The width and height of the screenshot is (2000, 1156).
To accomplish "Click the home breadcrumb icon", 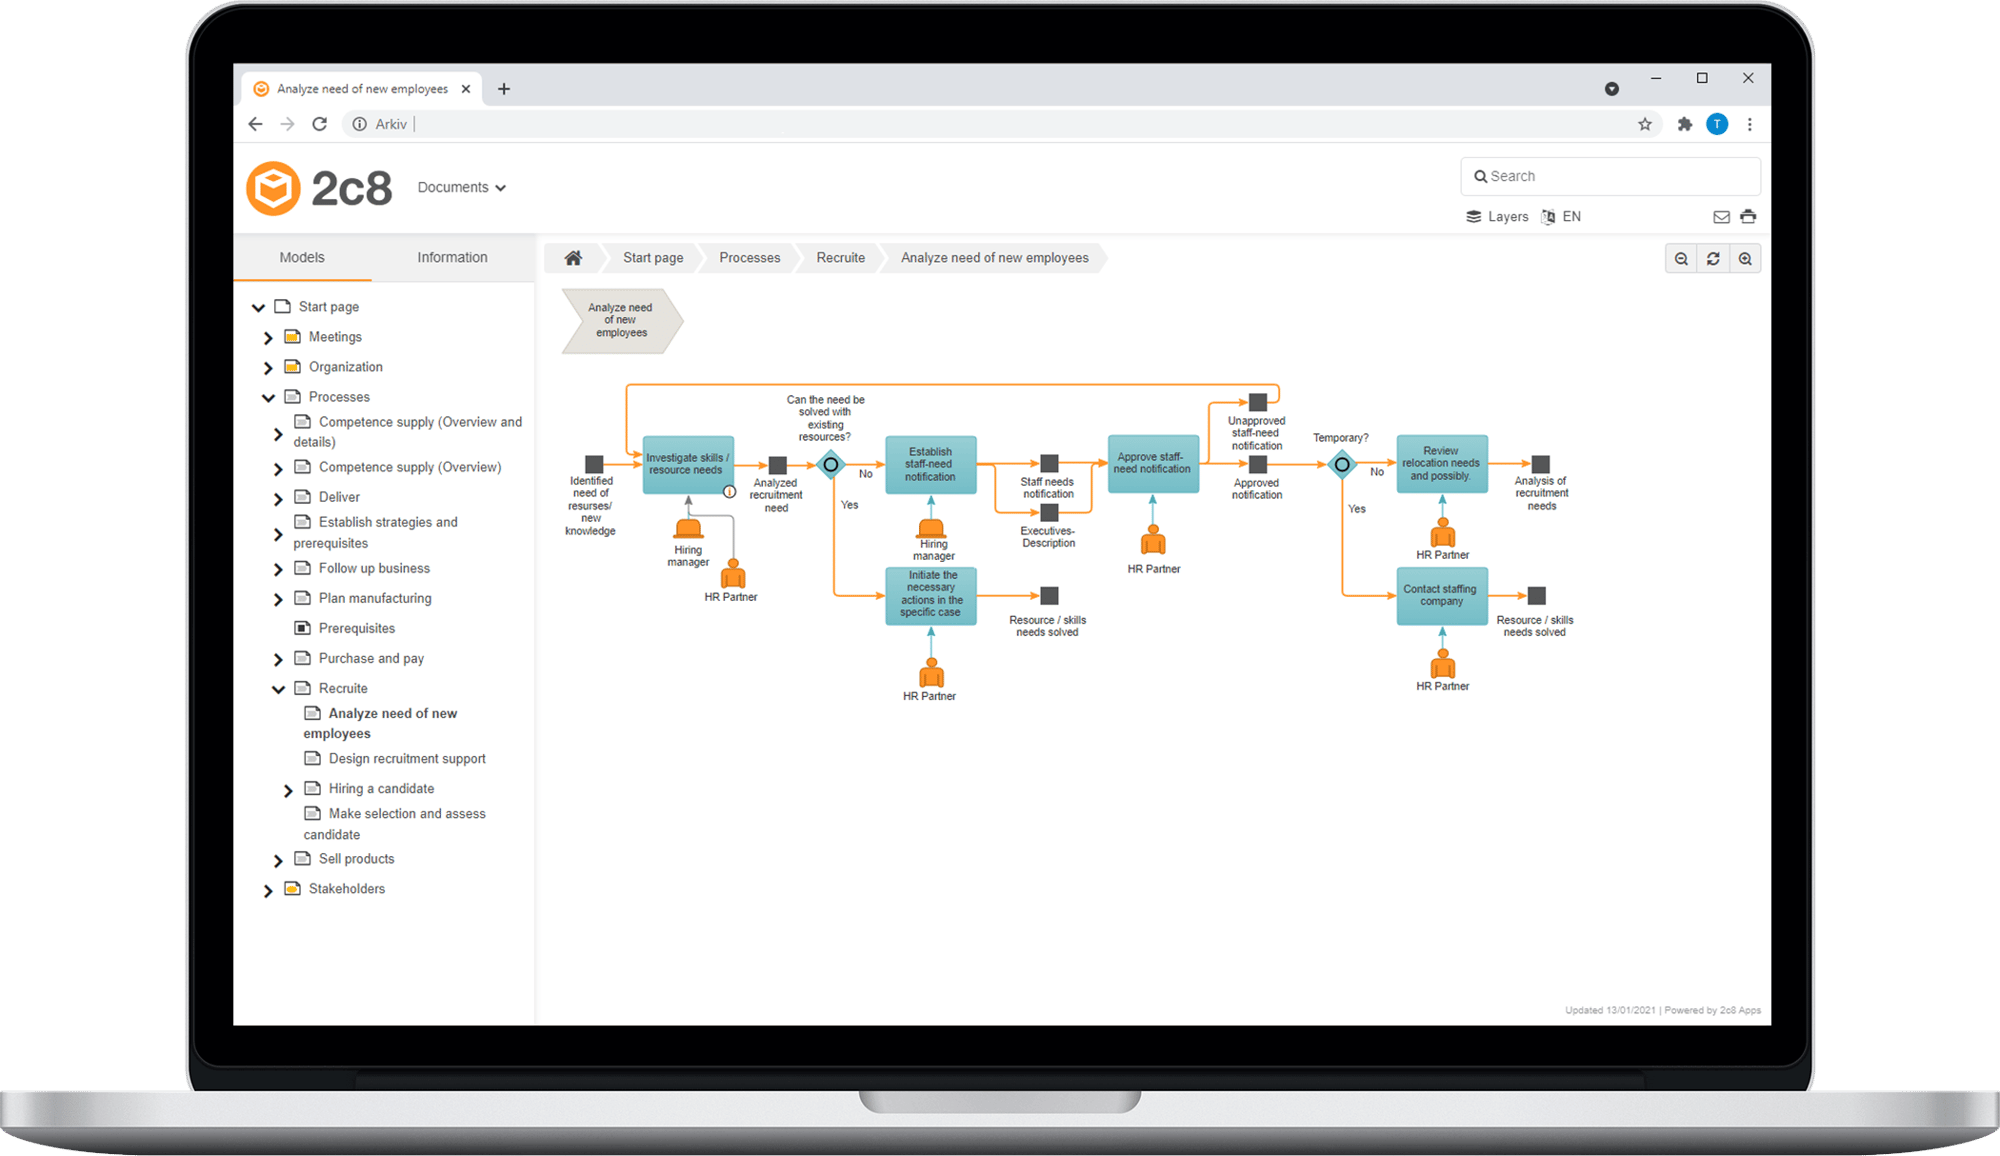I will point(573,258).
